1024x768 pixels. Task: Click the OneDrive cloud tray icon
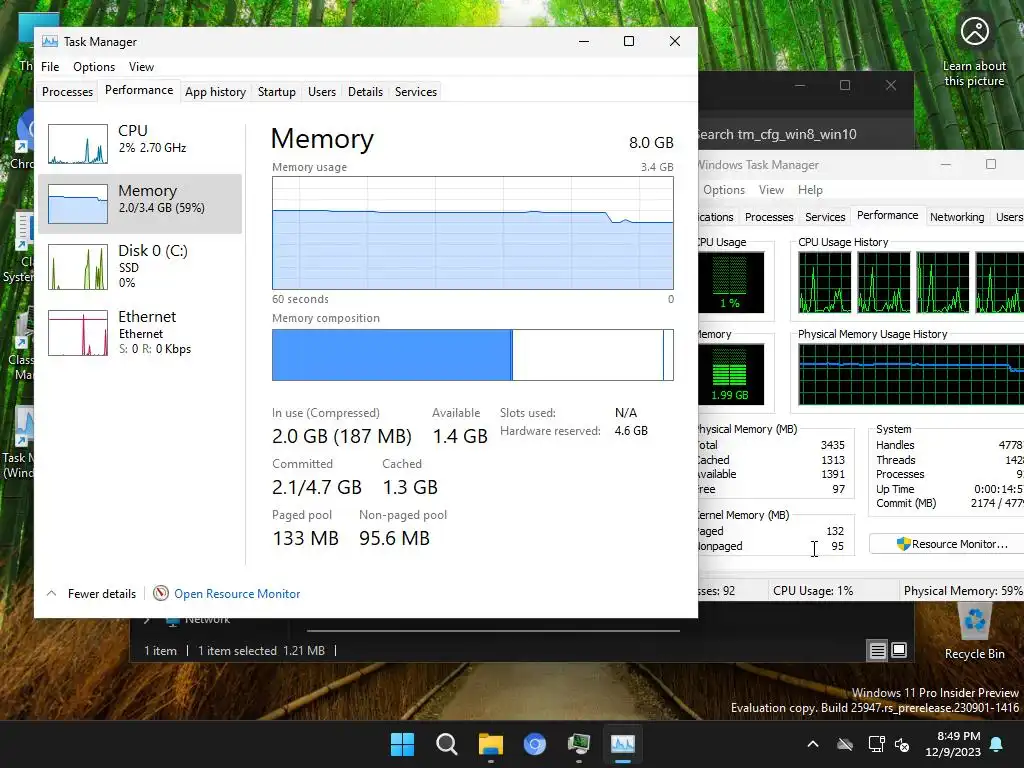[845, 744]
